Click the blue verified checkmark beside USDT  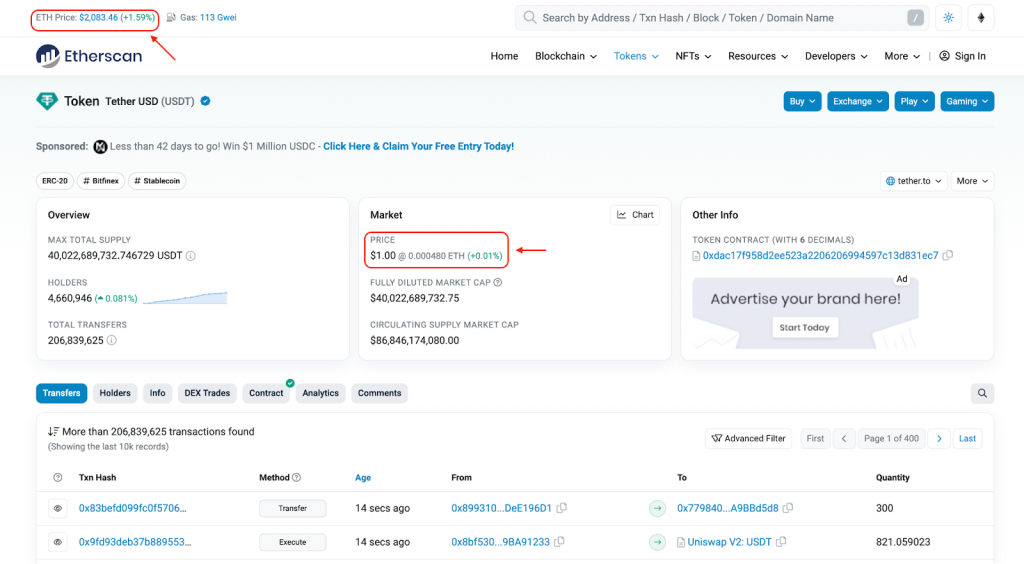tap(205, 101)
